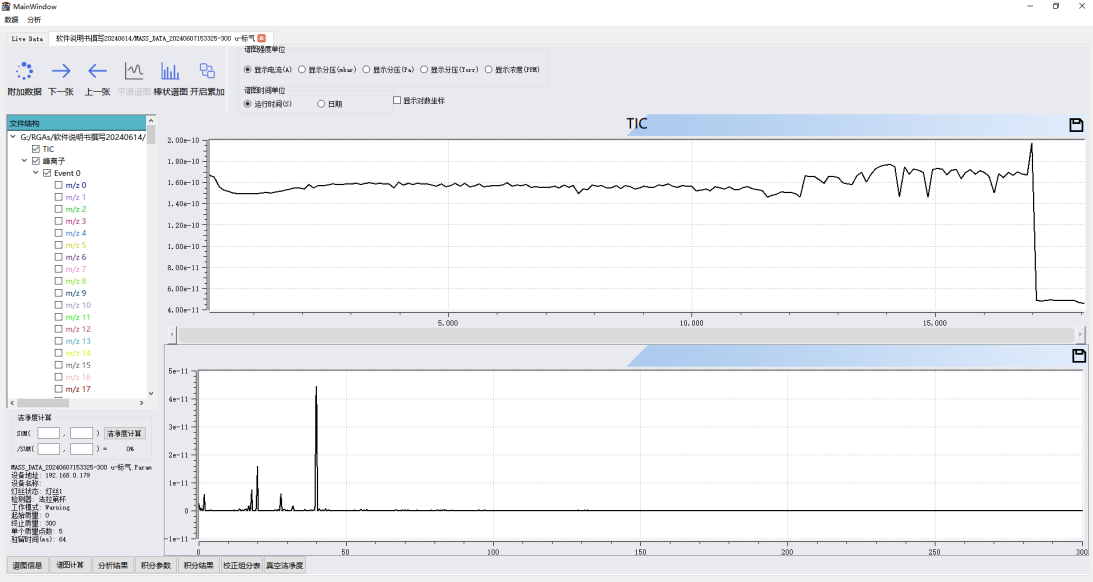This screenshot has width=1093, height=582.
Task: Uncheck the TIC checkbox in file tree
Action: (37, 149)
